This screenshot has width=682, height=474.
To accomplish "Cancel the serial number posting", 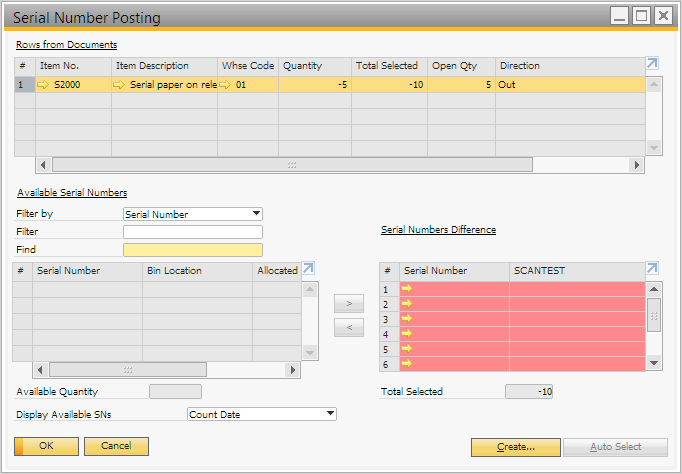I will (116, 446).
